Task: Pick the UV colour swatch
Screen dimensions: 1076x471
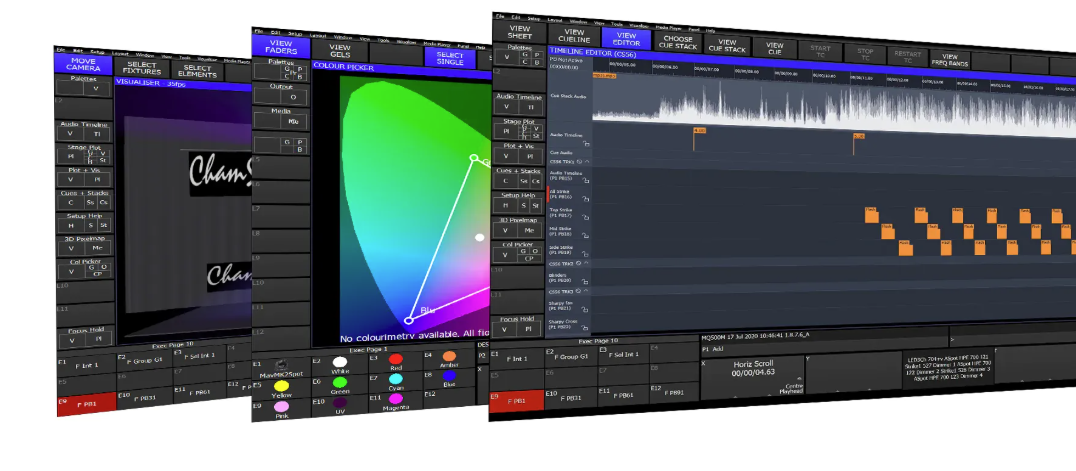Action: pyautogui.click(x=340, y=402)
